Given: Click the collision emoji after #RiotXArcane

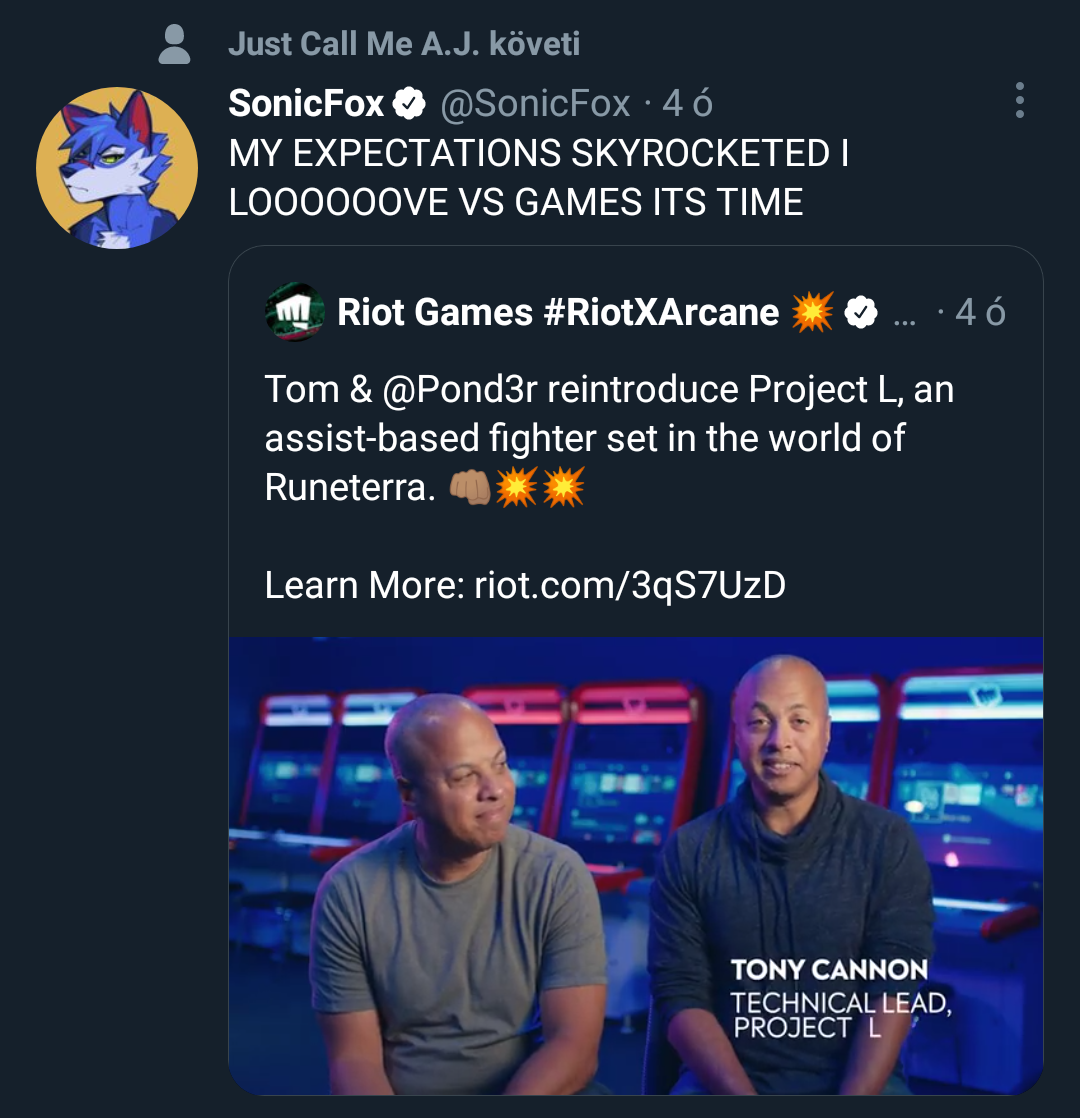Looking at the screenshot, I should click(812, 312).
